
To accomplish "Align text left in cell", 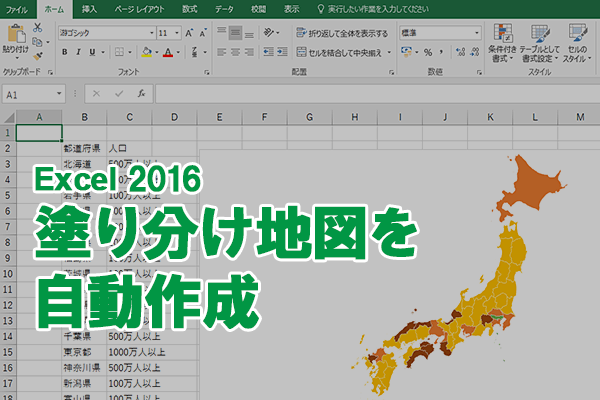I will pyautogui.click(x=222, y=52).
